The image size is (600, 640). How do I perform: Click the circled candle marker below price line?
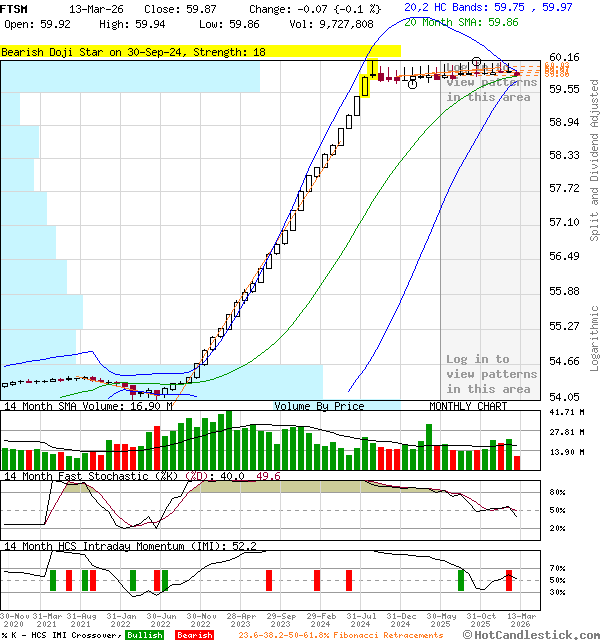coord(413,84)
